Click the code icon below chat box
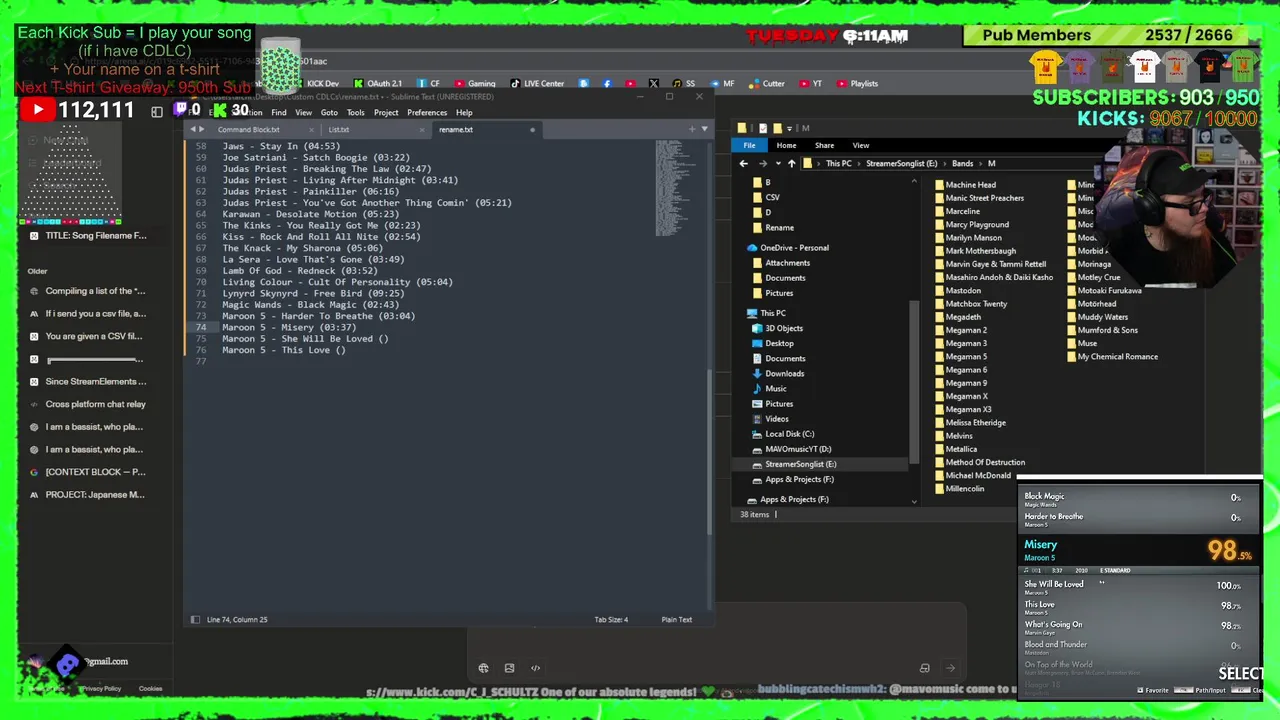The width and height of the screenshot is (1280, 720). click(535, 668)
